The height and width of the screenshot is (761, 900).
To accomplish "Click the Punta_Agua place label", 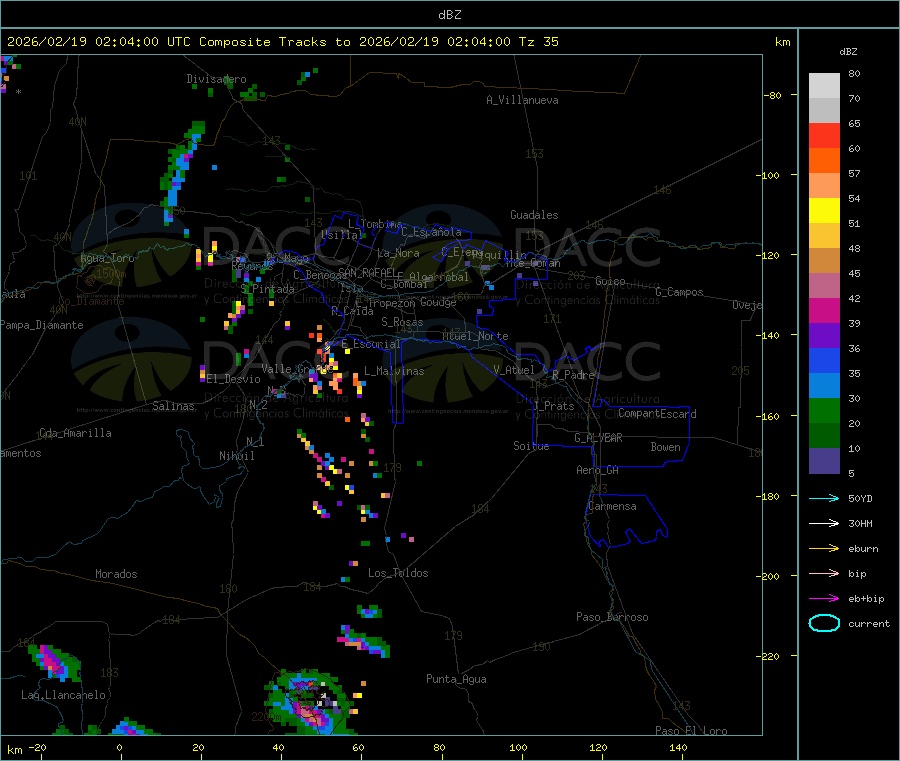I will pyautogui.click(x=456, y=679).
